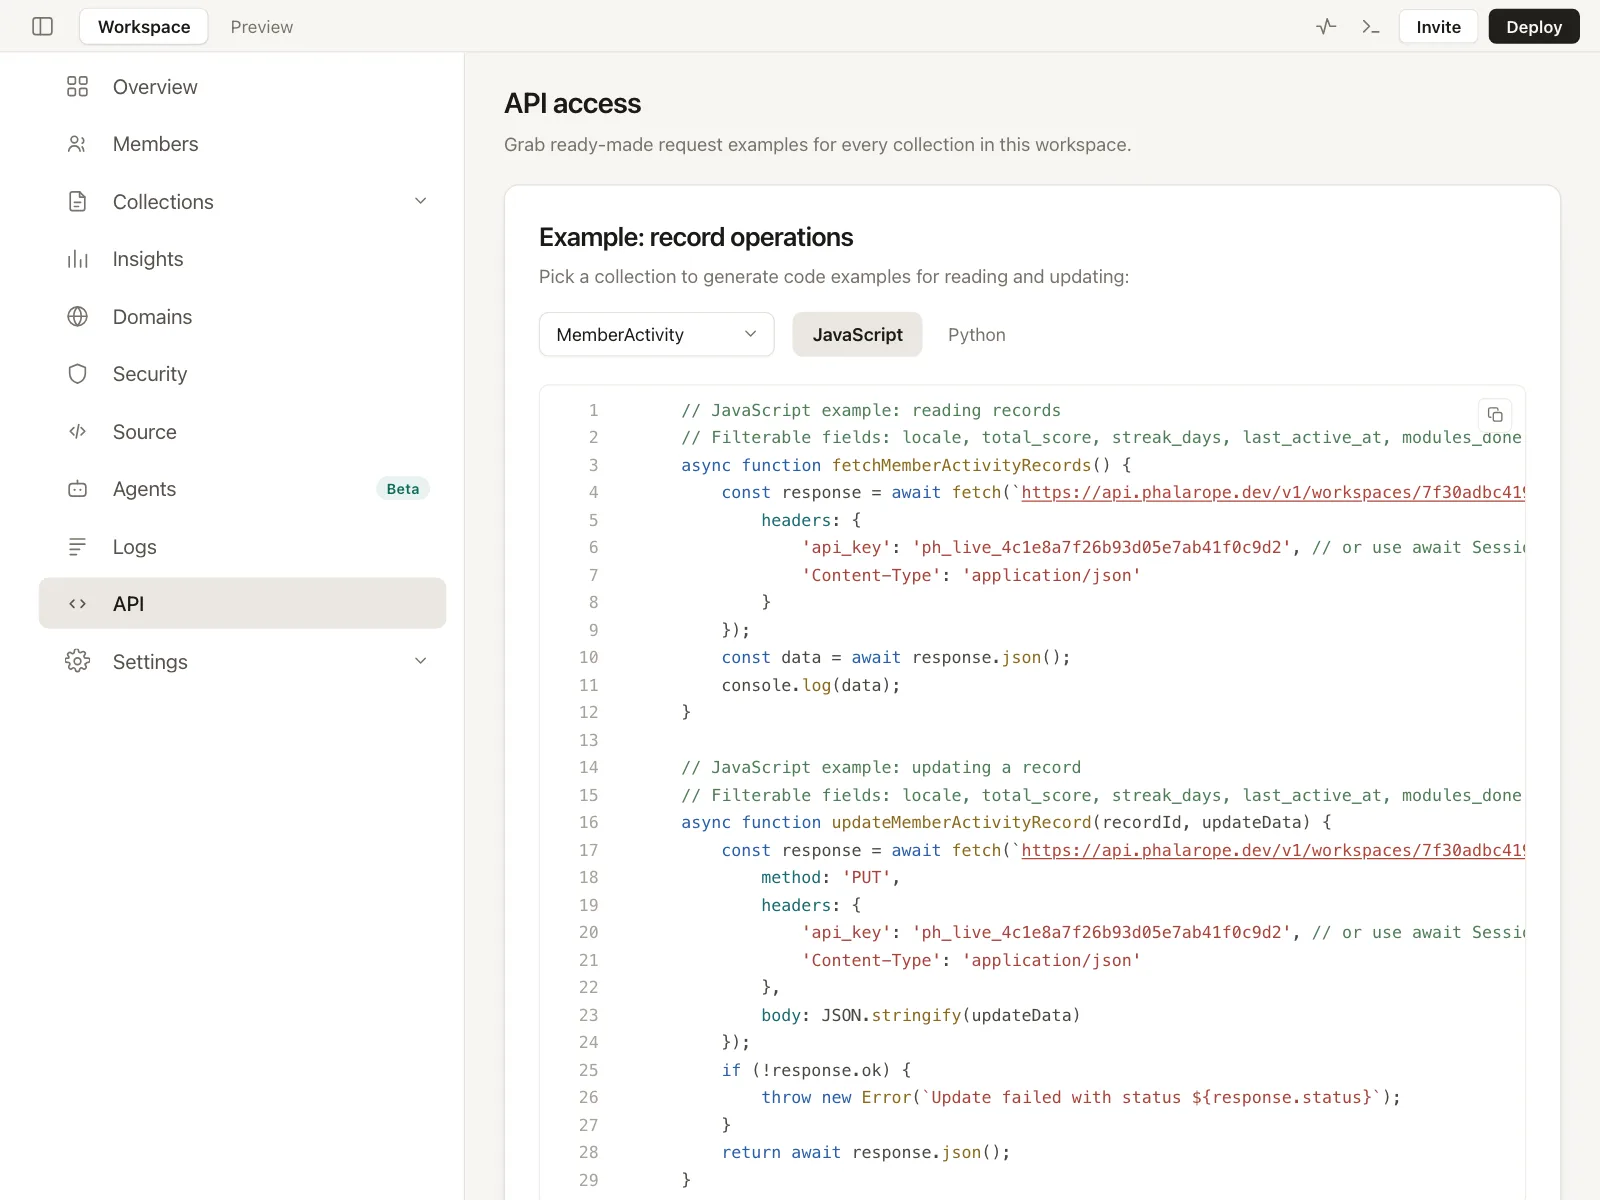Copy code using the copy icon
Image resolution: width=1600 pixels, height=1200 pixels.
1495,414
